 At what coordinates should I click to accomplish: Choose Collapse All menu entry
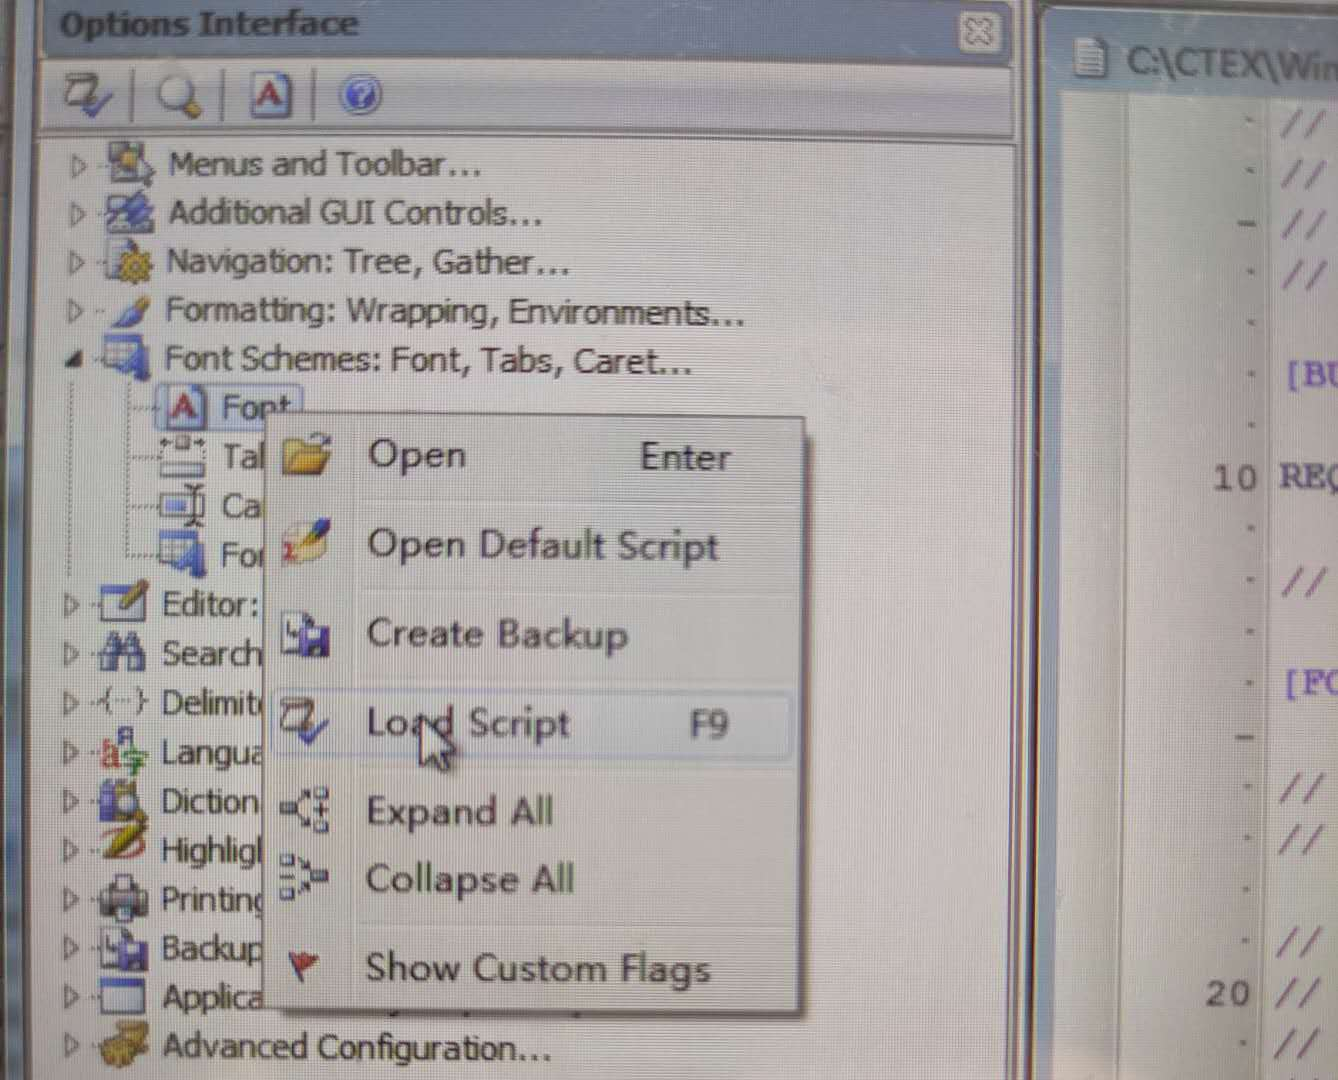pos(534,879)
